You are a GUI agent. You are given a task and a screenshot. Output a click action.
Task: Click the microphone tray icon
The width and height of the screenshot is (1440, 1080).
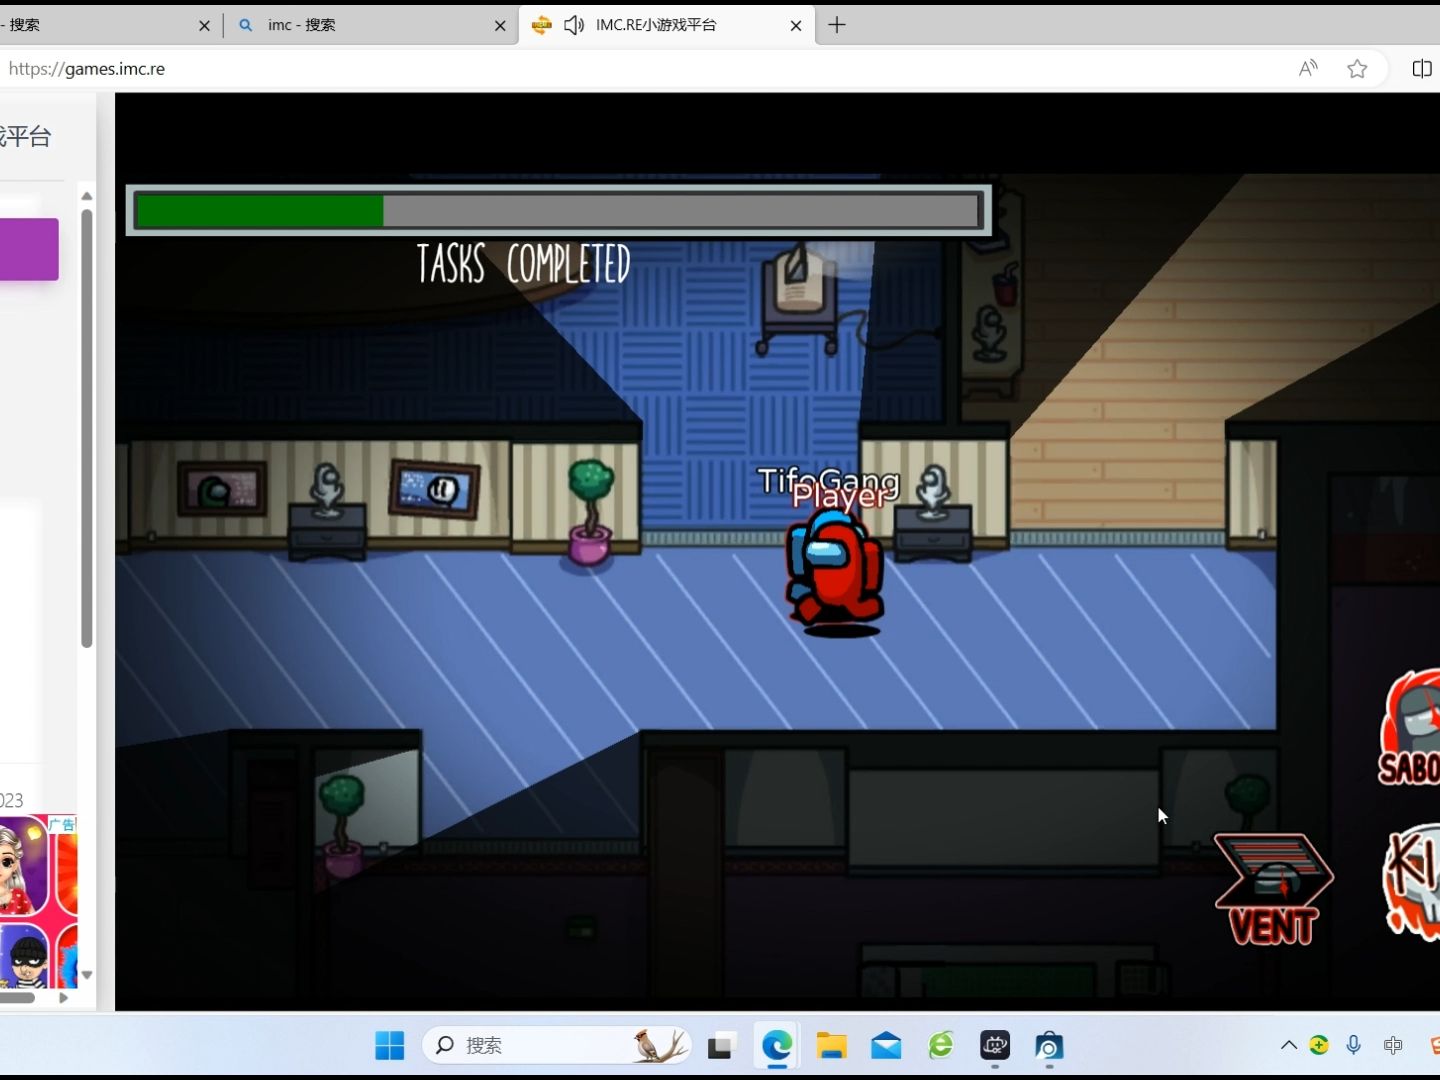tap(1353, 1045)
